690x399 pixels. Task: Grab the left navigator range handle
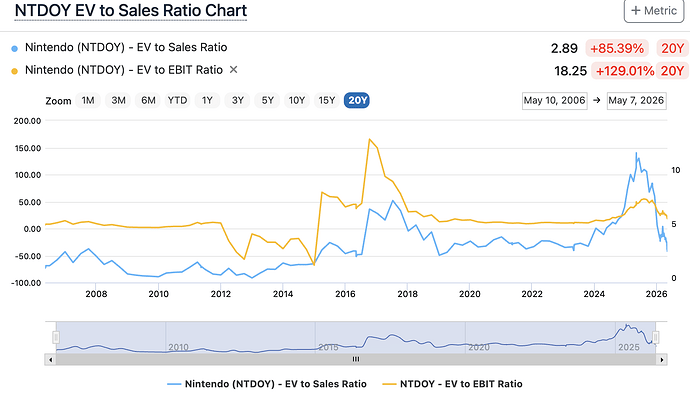pos(56,337)
